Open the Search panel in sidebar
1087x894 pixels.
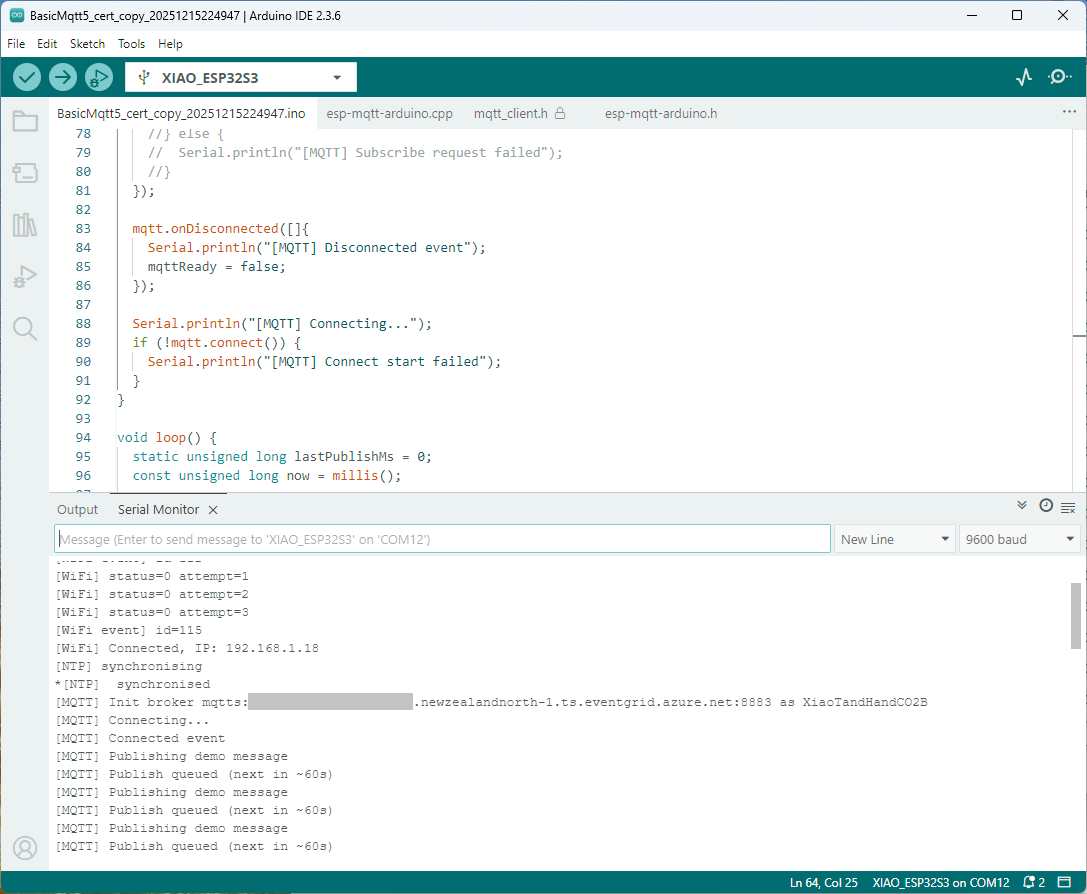coord(25,329)
